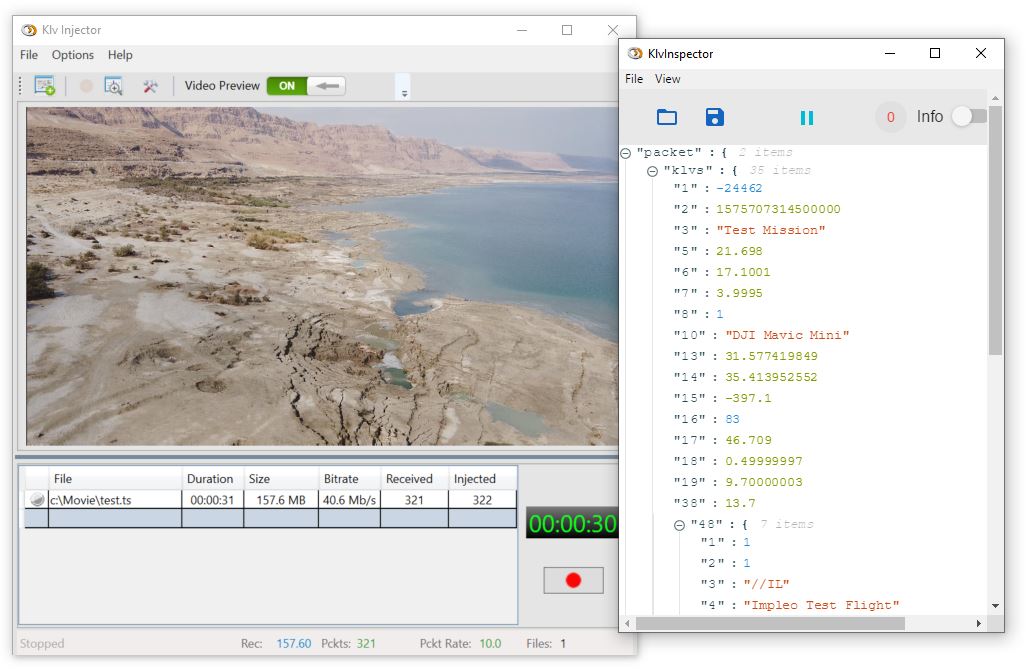Pause the KLV packet stream
1026x670 pixels.
(807, 117)
